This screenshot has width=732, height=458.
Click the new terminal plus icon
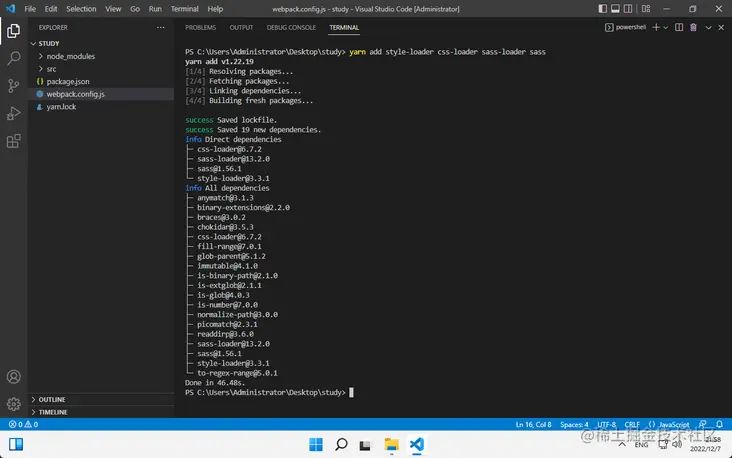tap(656, 28)
